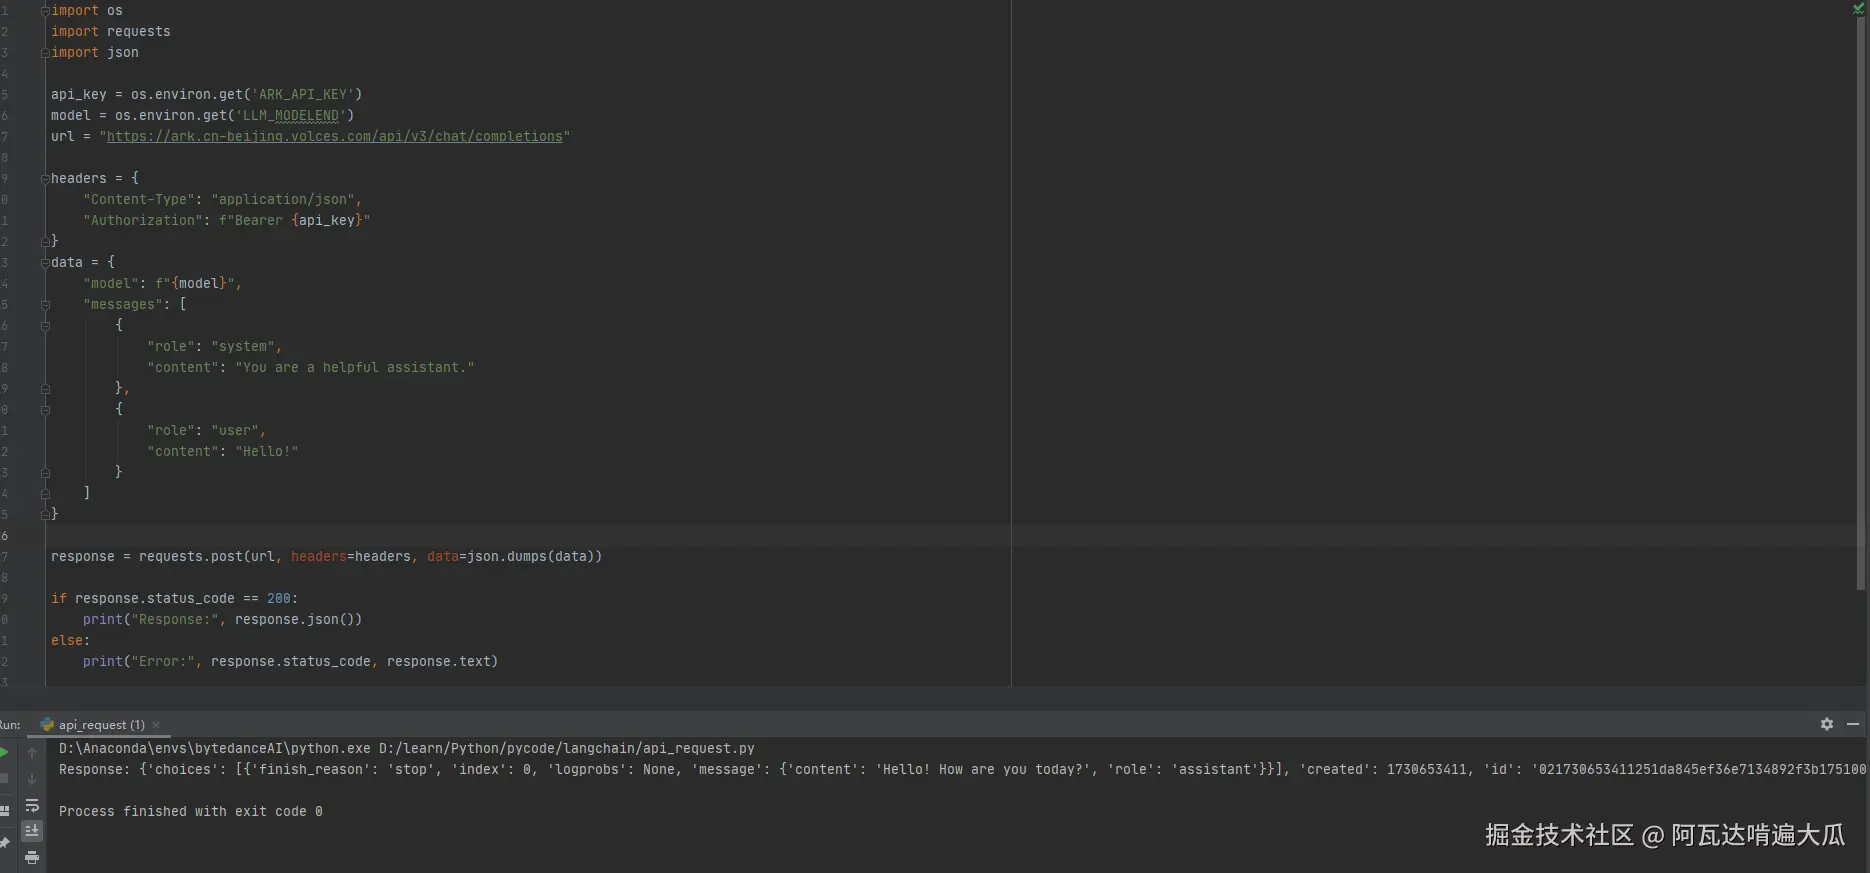Rerun the api_request script with the green arrow
This screenshot has height=873, width=1870.
4,752
